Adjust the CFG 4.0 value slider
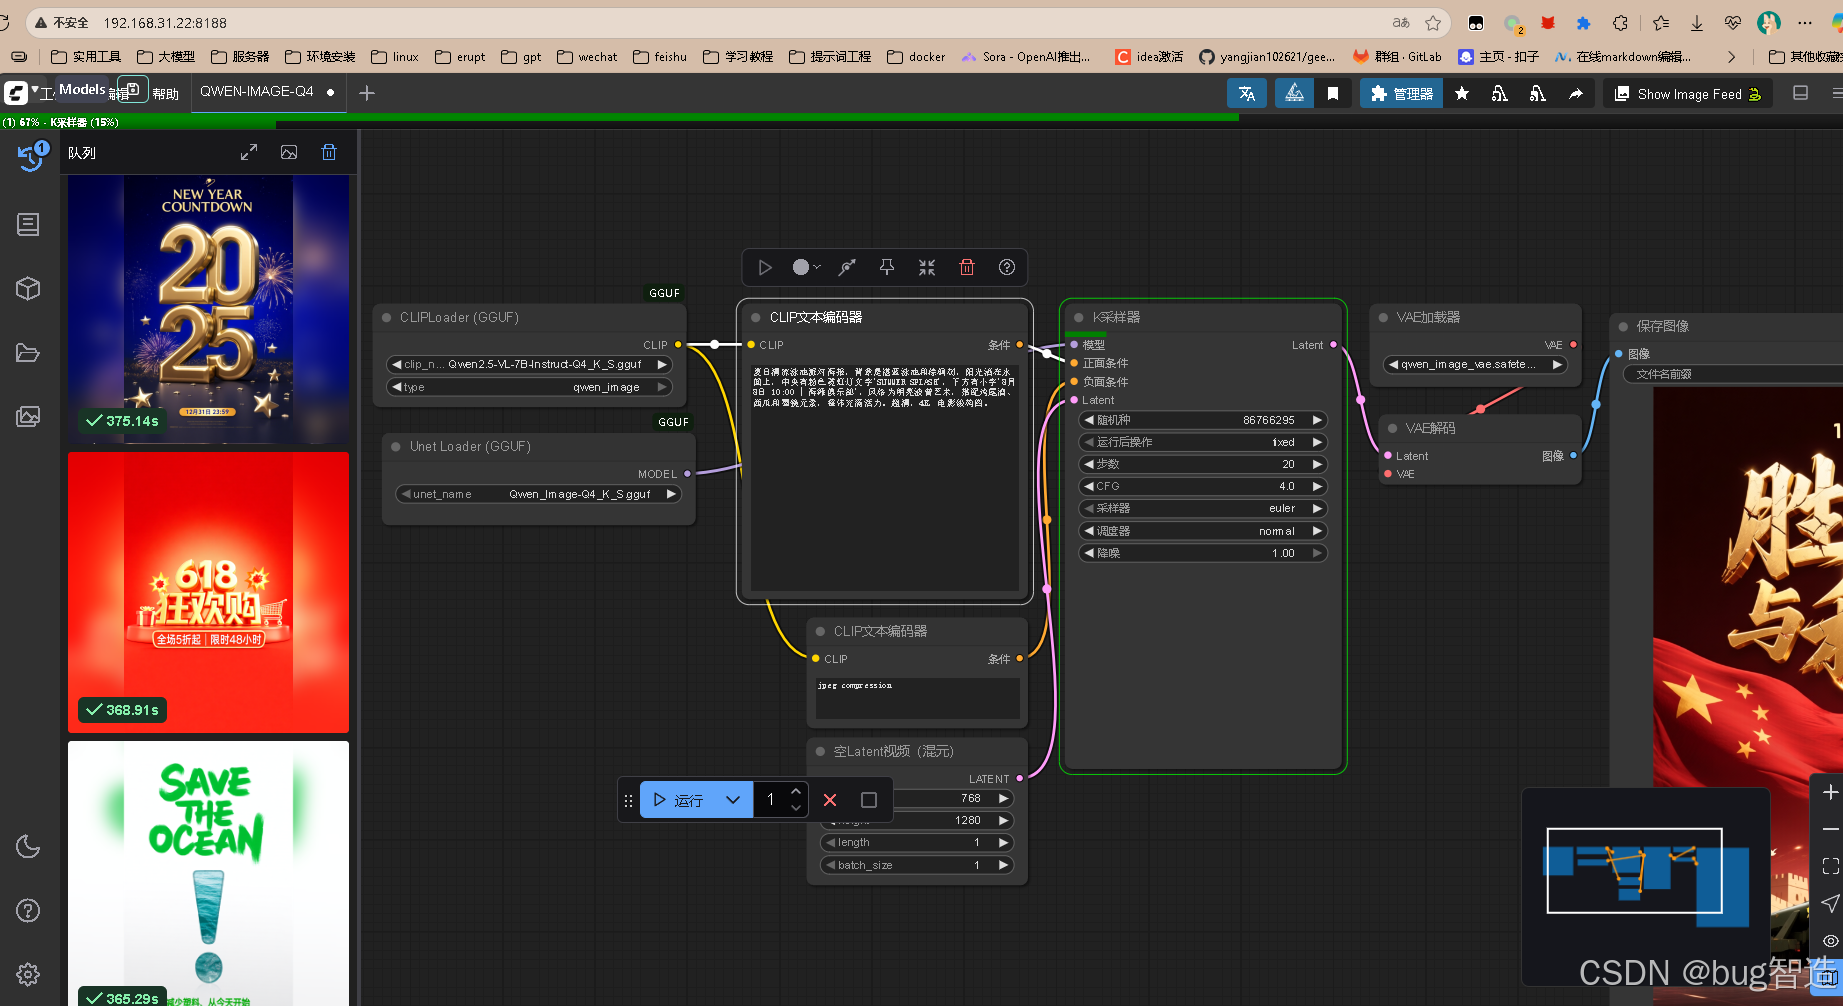Viewport: 1843px width, 1006px height. (x=1203, y=486)
